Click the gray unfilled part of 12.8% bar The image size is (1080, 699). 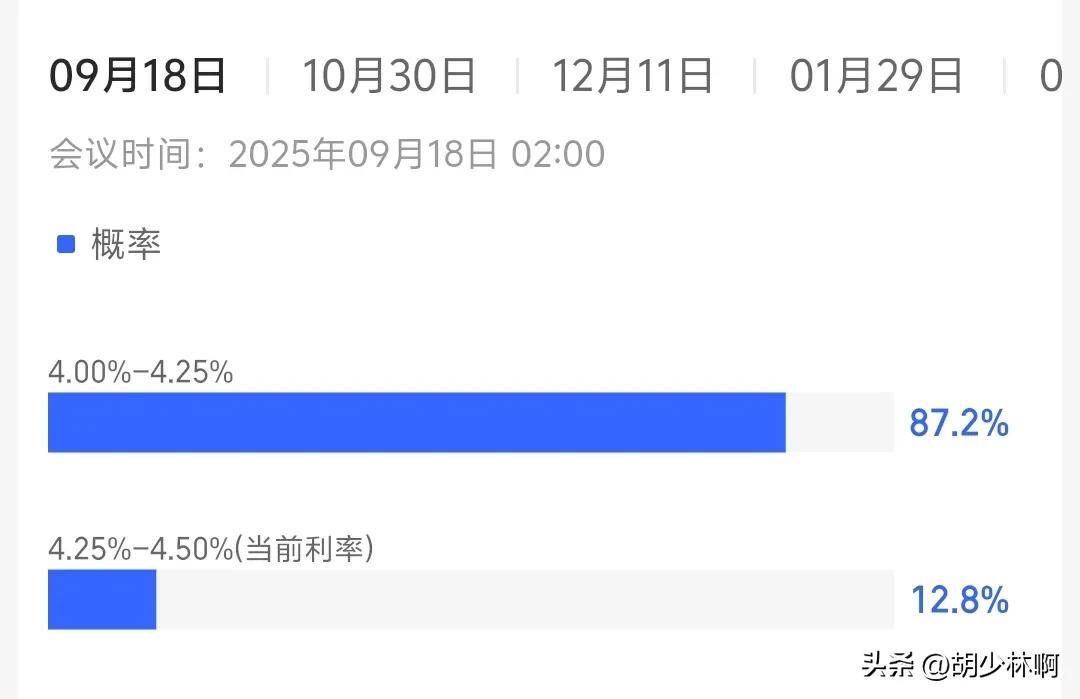(x=525, y=599)
